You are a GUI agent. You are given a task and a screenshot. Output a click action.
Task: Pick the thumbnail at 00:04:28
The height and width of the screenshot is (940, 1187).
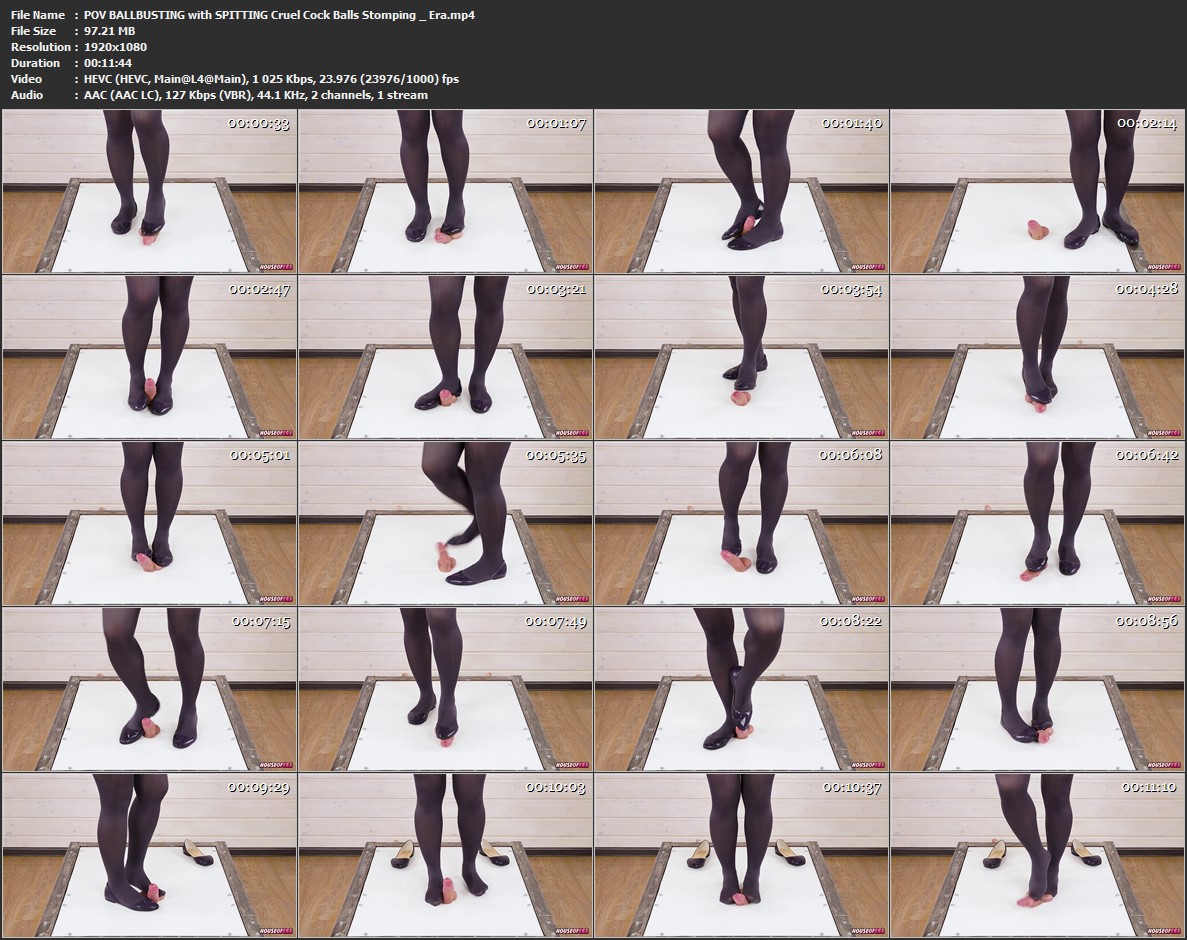pyautogui.click(x=1038, y=357)
